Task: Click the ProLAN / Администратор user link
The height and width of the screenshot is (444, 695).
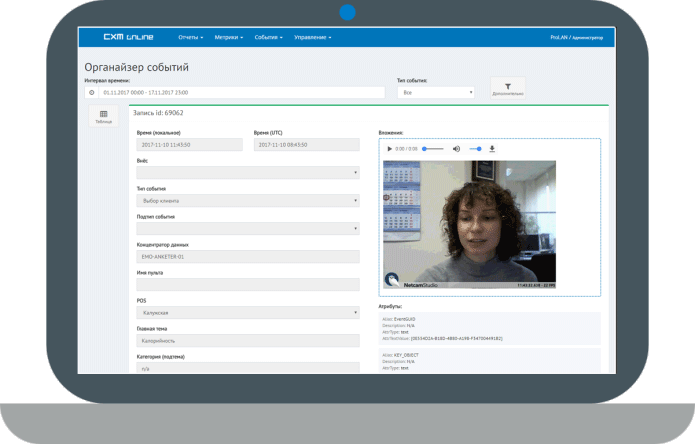Action: click(577, 37)
